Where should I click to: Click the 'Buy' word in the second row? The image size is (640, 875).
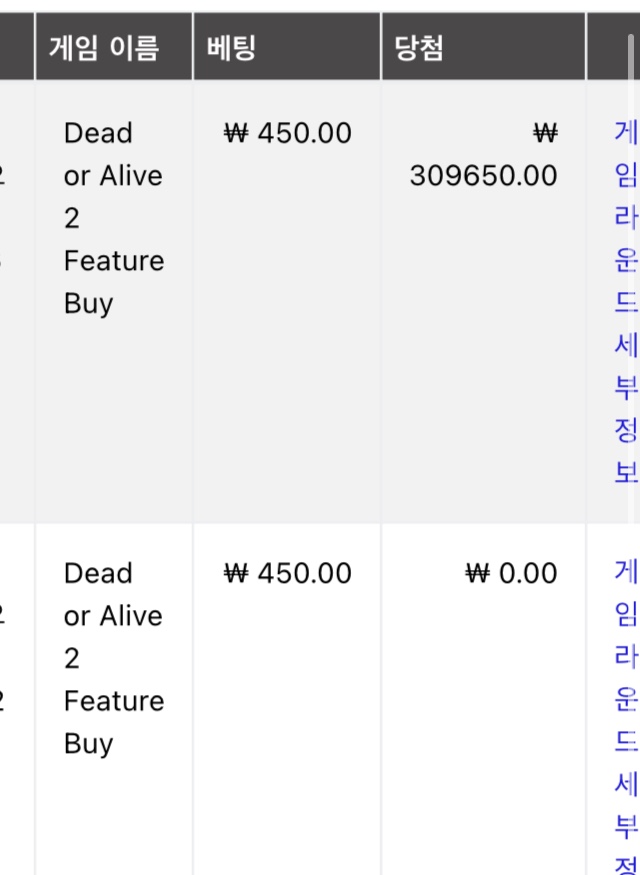[x=88, y=744]
